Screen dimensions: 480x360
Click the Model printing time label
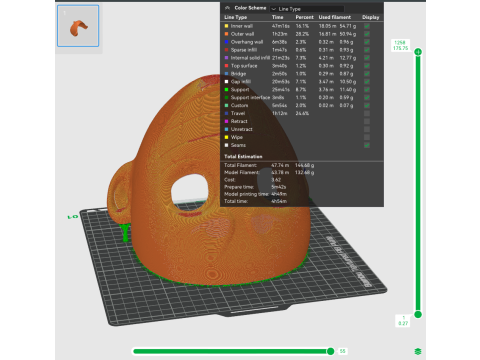pyautogui.click(x=246, y=194)
